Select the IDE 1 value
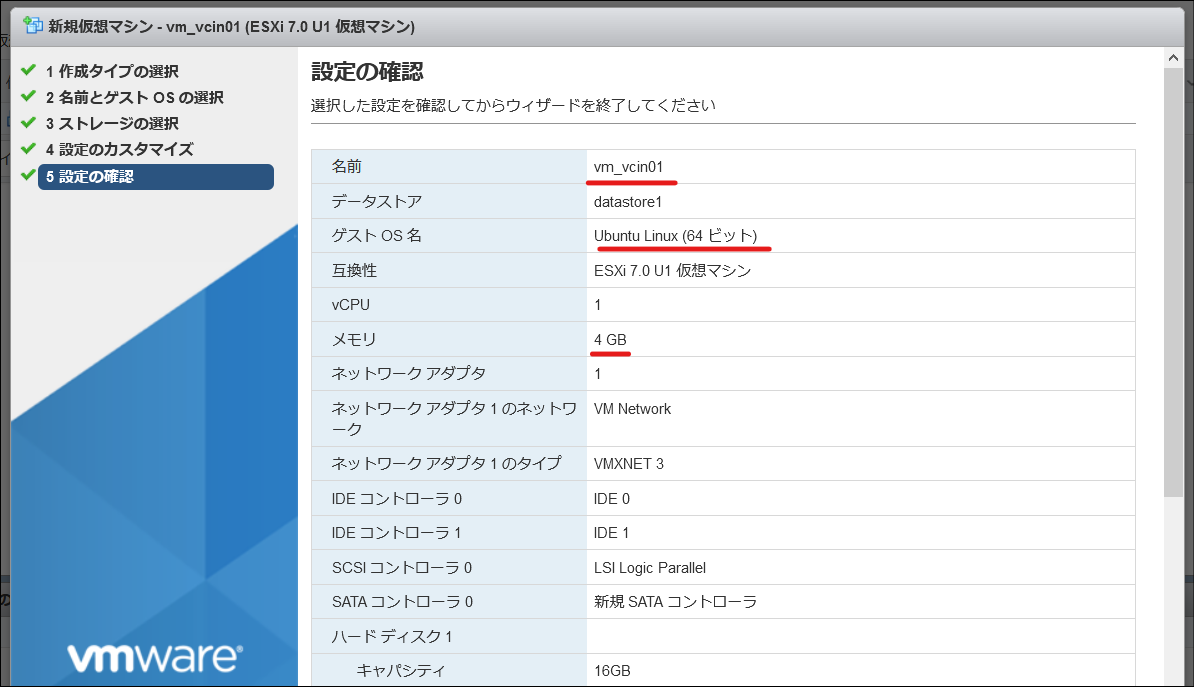The width and height of the screenshot is (1194, 687). (x=611, y=533)
